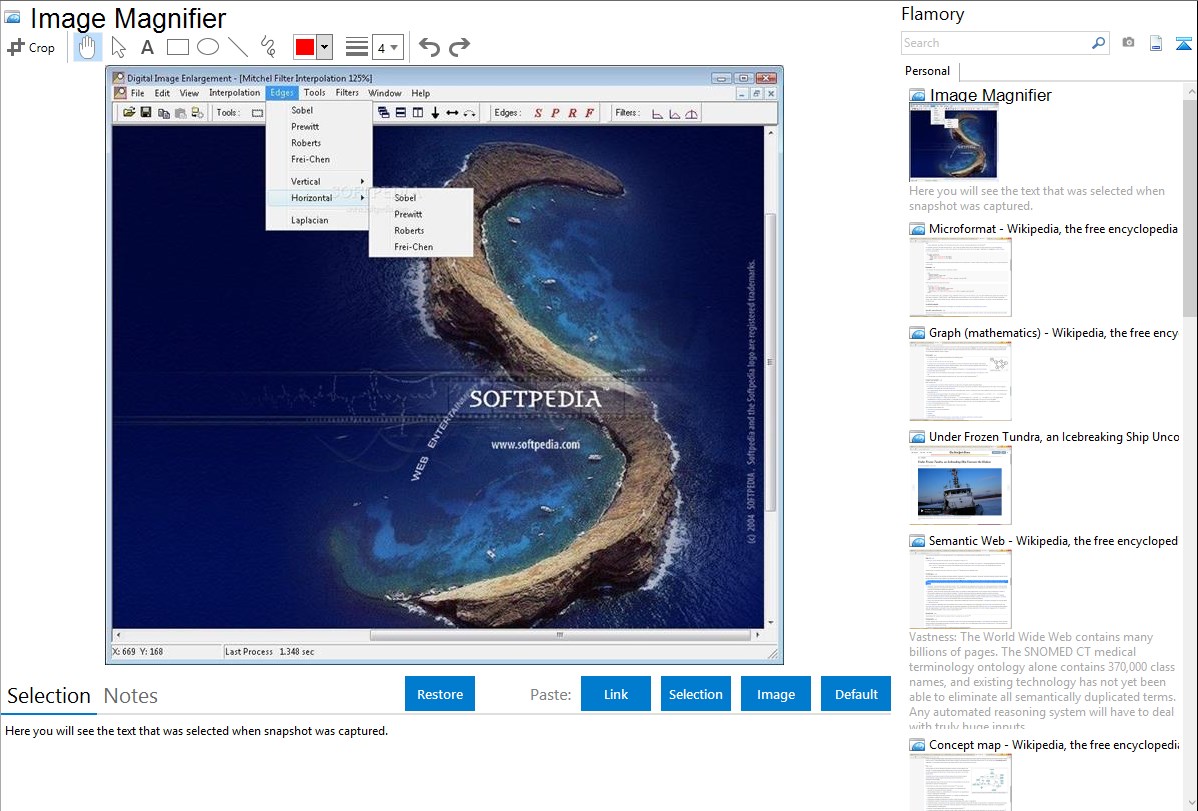1198x811 pixels.
Task: Click the redo arrow
Action: 459,47
